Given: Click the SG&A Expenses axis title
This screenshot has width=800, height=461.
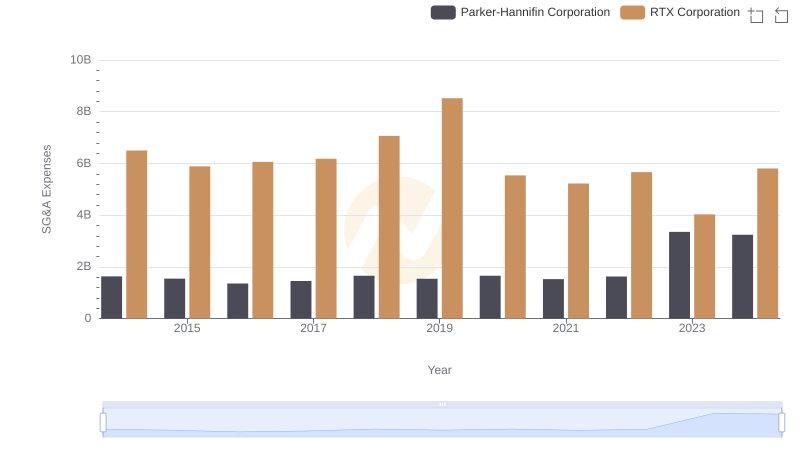Looking at the screenshot, I should click(46, 189).
